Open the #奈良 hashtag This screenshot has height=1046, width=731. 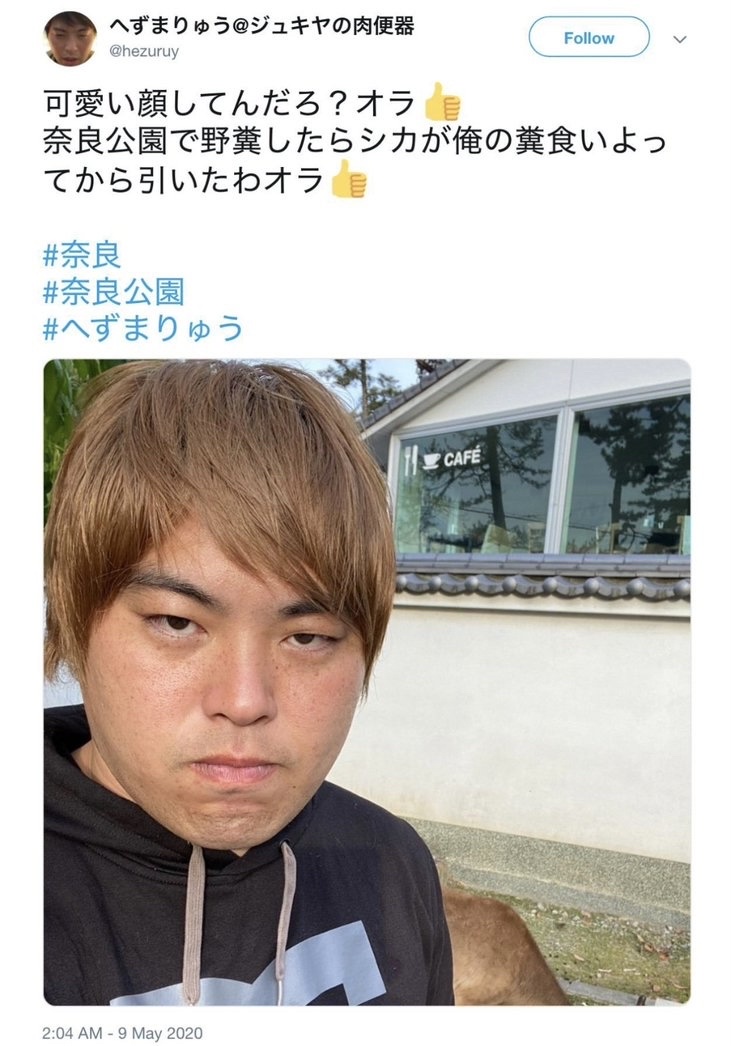click(x=82, y=255)
